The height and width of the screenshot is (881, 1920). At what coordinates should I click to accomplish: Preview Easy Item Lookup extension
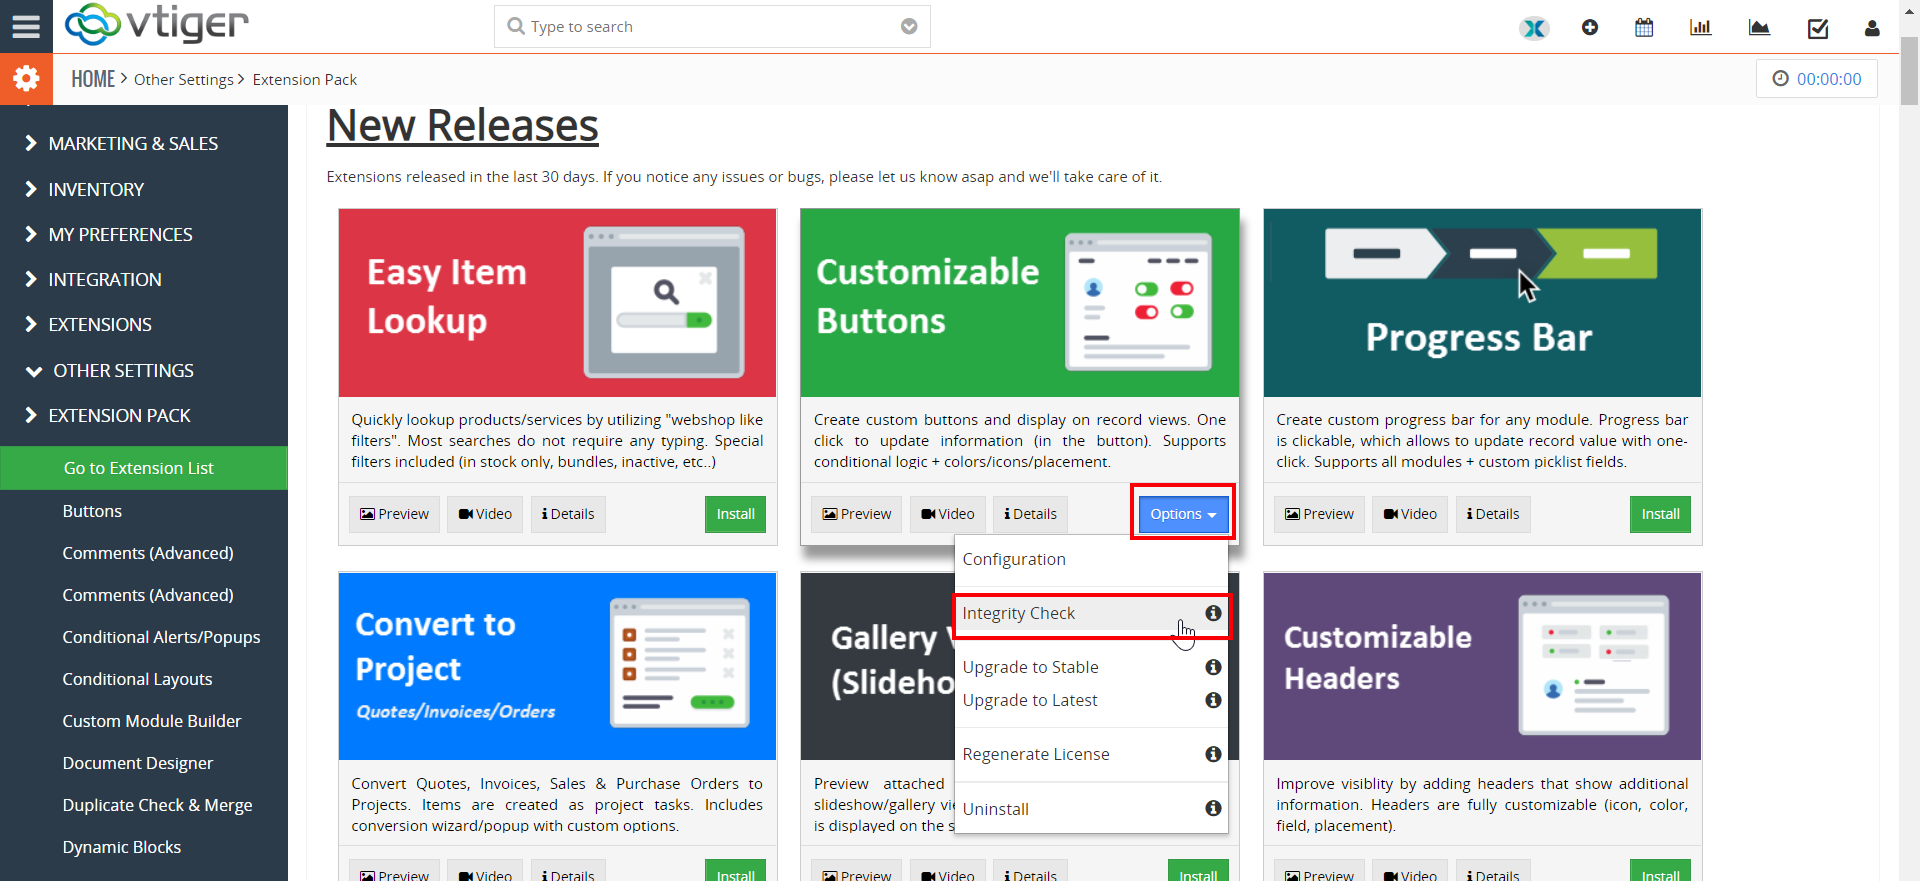(394, 514)
